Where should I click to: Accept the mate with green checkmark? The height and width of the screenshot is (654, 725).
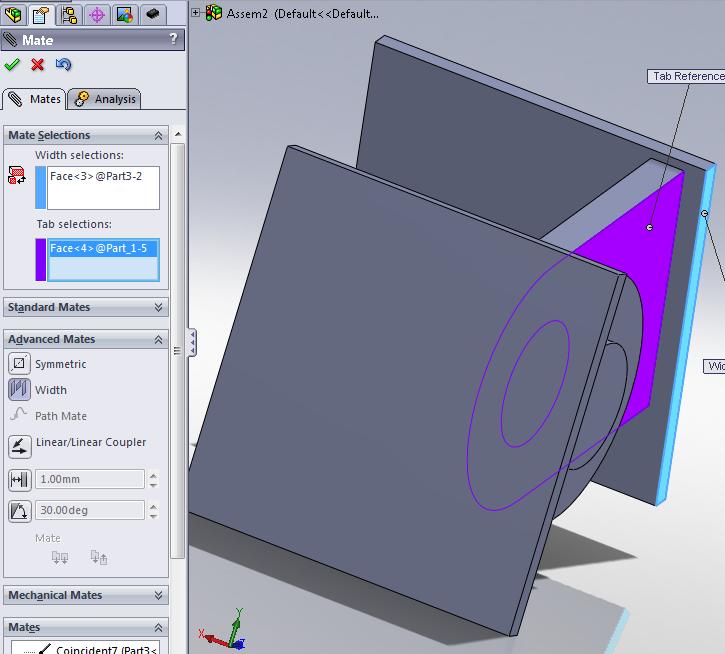[x=12, y=64]
